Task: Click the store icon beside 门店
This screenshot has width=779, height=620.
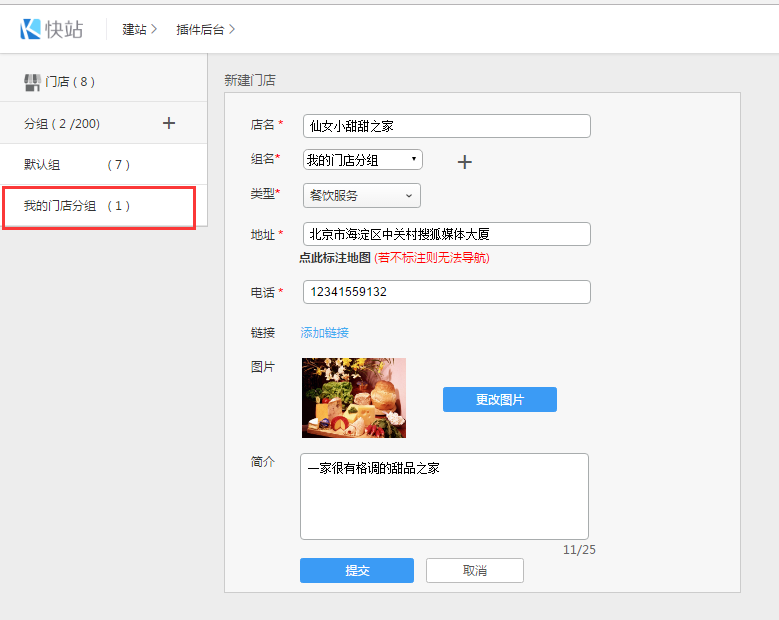Action: (x=32, y=82)
